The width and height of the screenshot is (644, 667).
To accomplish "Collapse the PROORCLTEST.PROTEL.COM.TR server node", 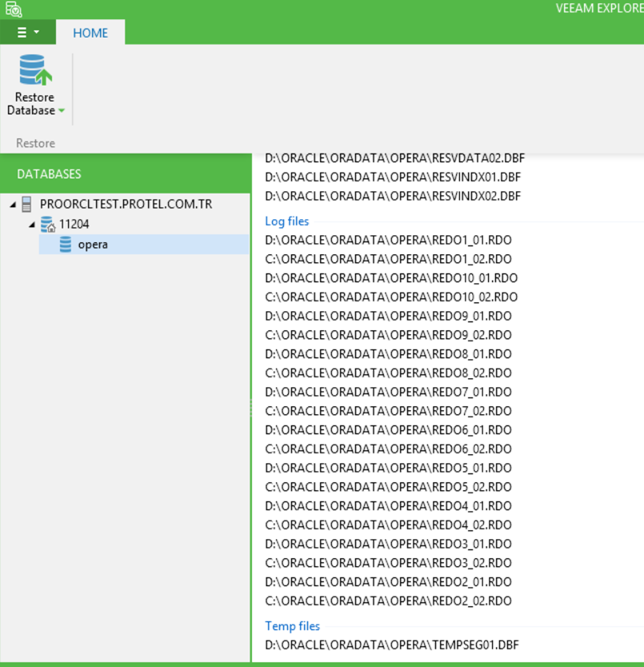I will (x=13, y=204).
